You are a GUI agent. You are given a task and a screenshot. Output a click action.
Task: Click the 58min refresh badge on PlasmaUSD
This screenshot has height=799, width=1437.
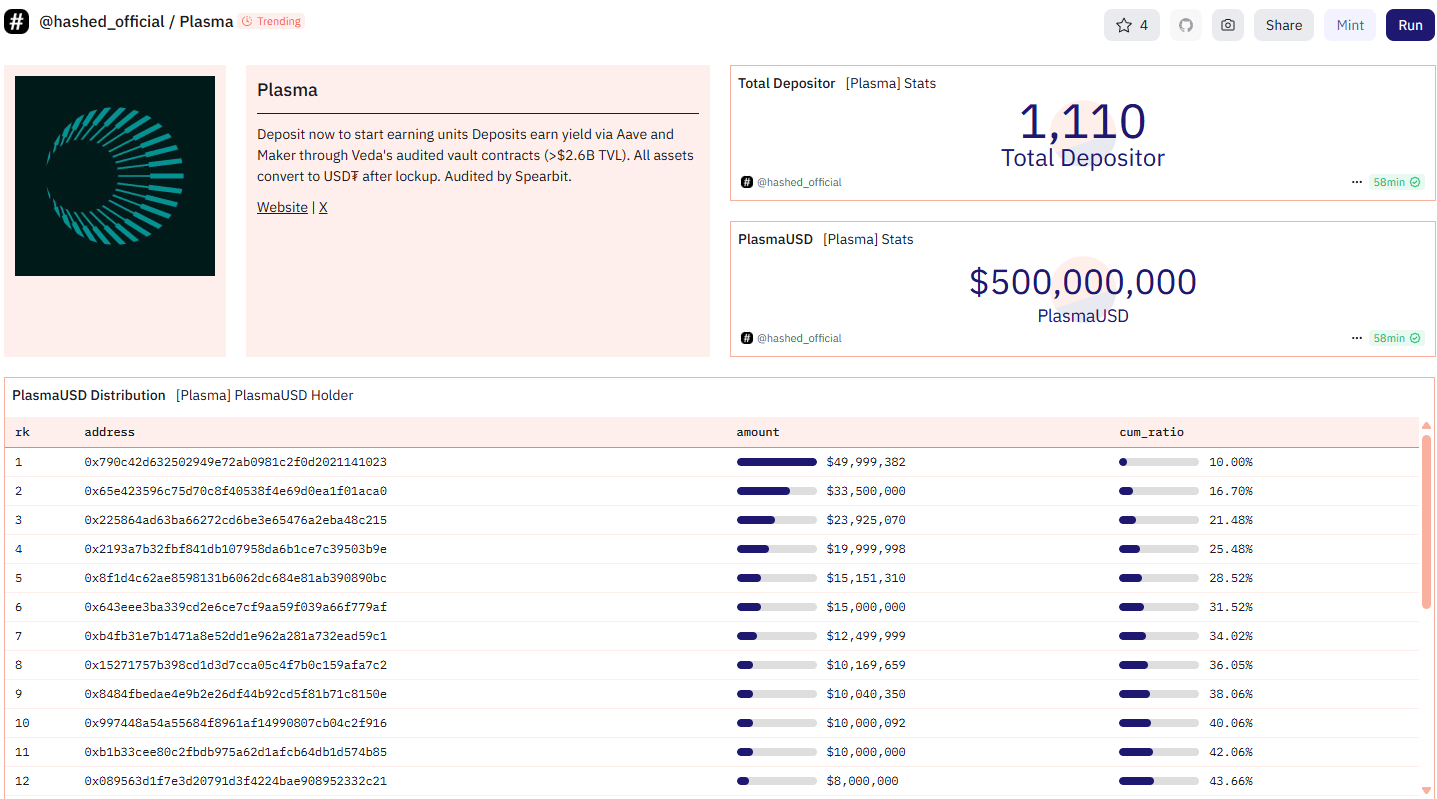[1396, 338]
